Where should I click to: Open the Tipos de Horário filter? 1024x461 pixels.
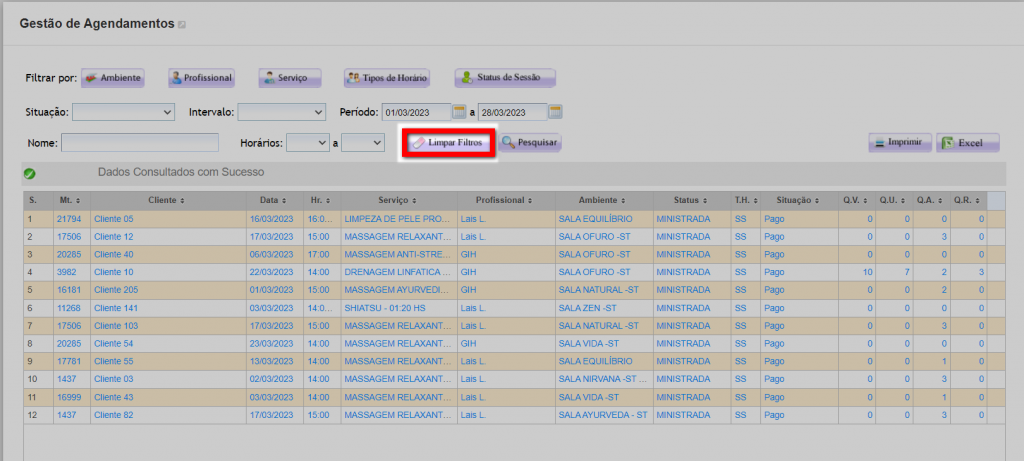pyautogui.click(x=387, y=78)
